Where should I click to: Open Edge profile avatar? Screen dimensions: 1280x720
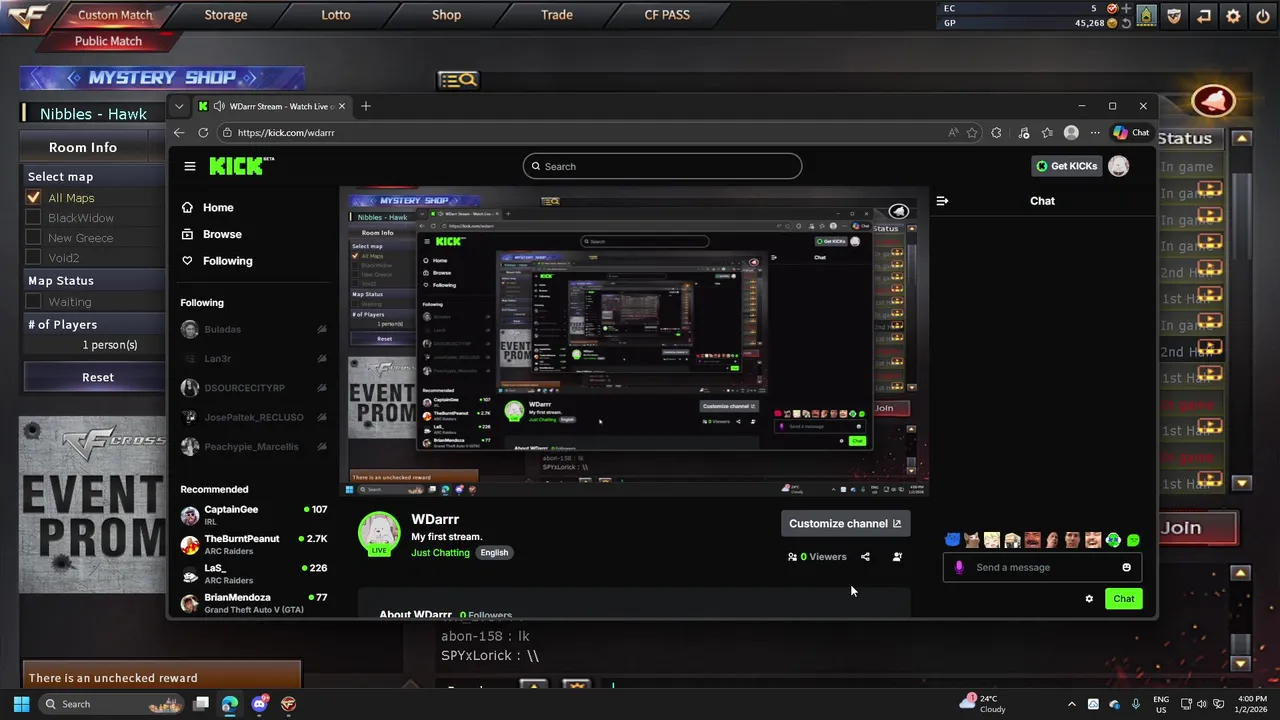(x=1071, y=132)
